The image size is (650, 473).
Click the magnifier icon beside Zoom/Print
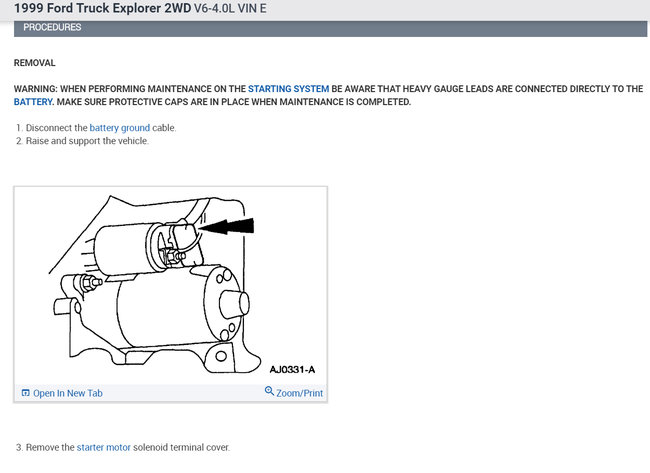(x=269, y=391)
